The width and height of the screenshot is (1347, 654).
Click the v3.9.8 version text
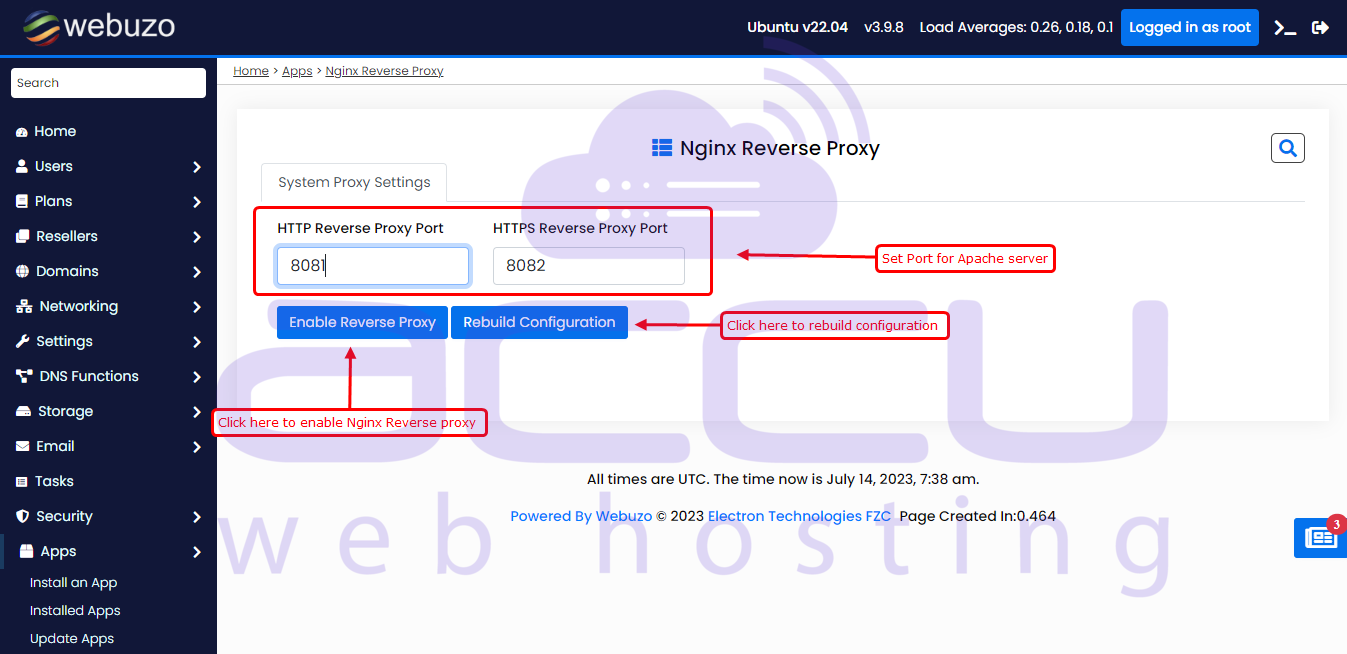(x=884, y=27)
